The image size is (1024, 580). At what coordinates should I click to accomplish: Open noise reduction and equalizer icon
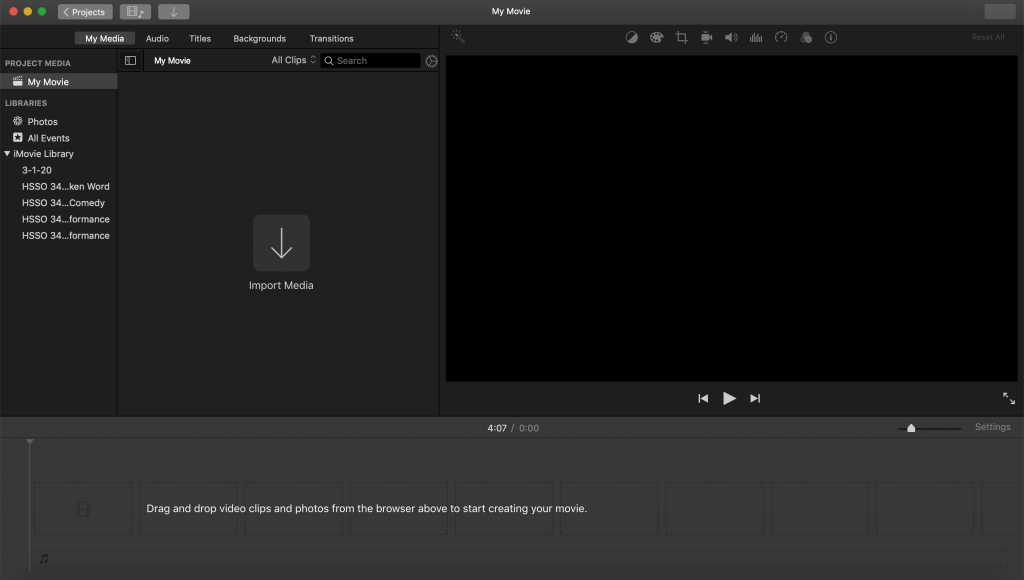(x=756, y=37)
